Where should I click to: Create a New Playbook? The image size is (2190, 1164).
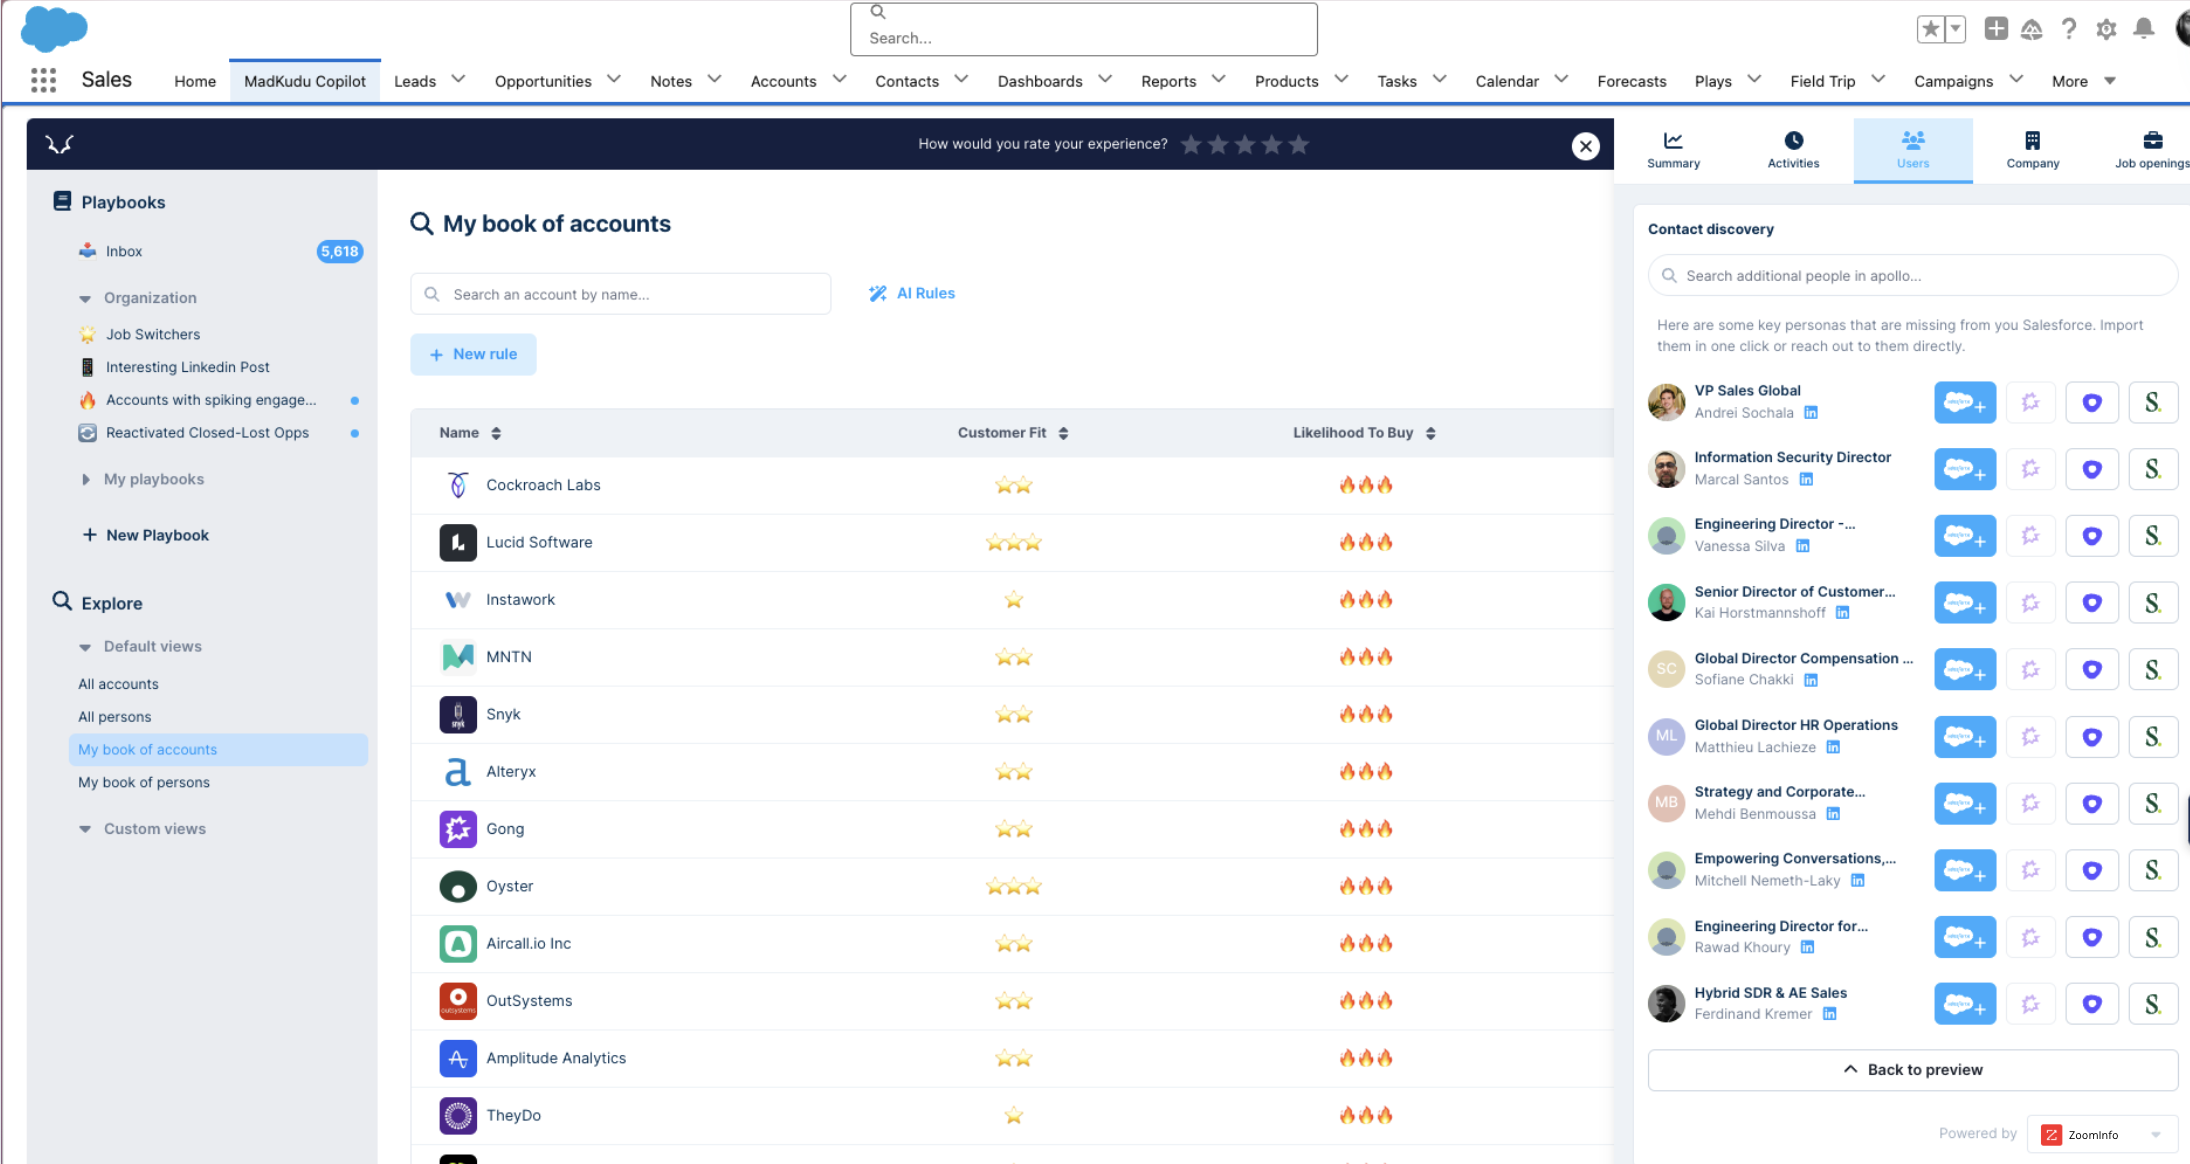[x=146, y=535]
